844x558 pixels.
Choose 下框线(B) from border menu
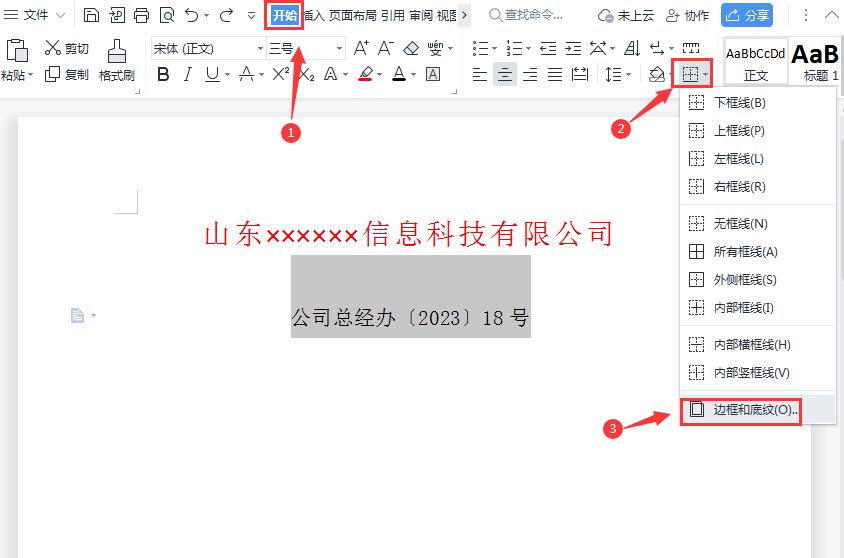[758, 103]
